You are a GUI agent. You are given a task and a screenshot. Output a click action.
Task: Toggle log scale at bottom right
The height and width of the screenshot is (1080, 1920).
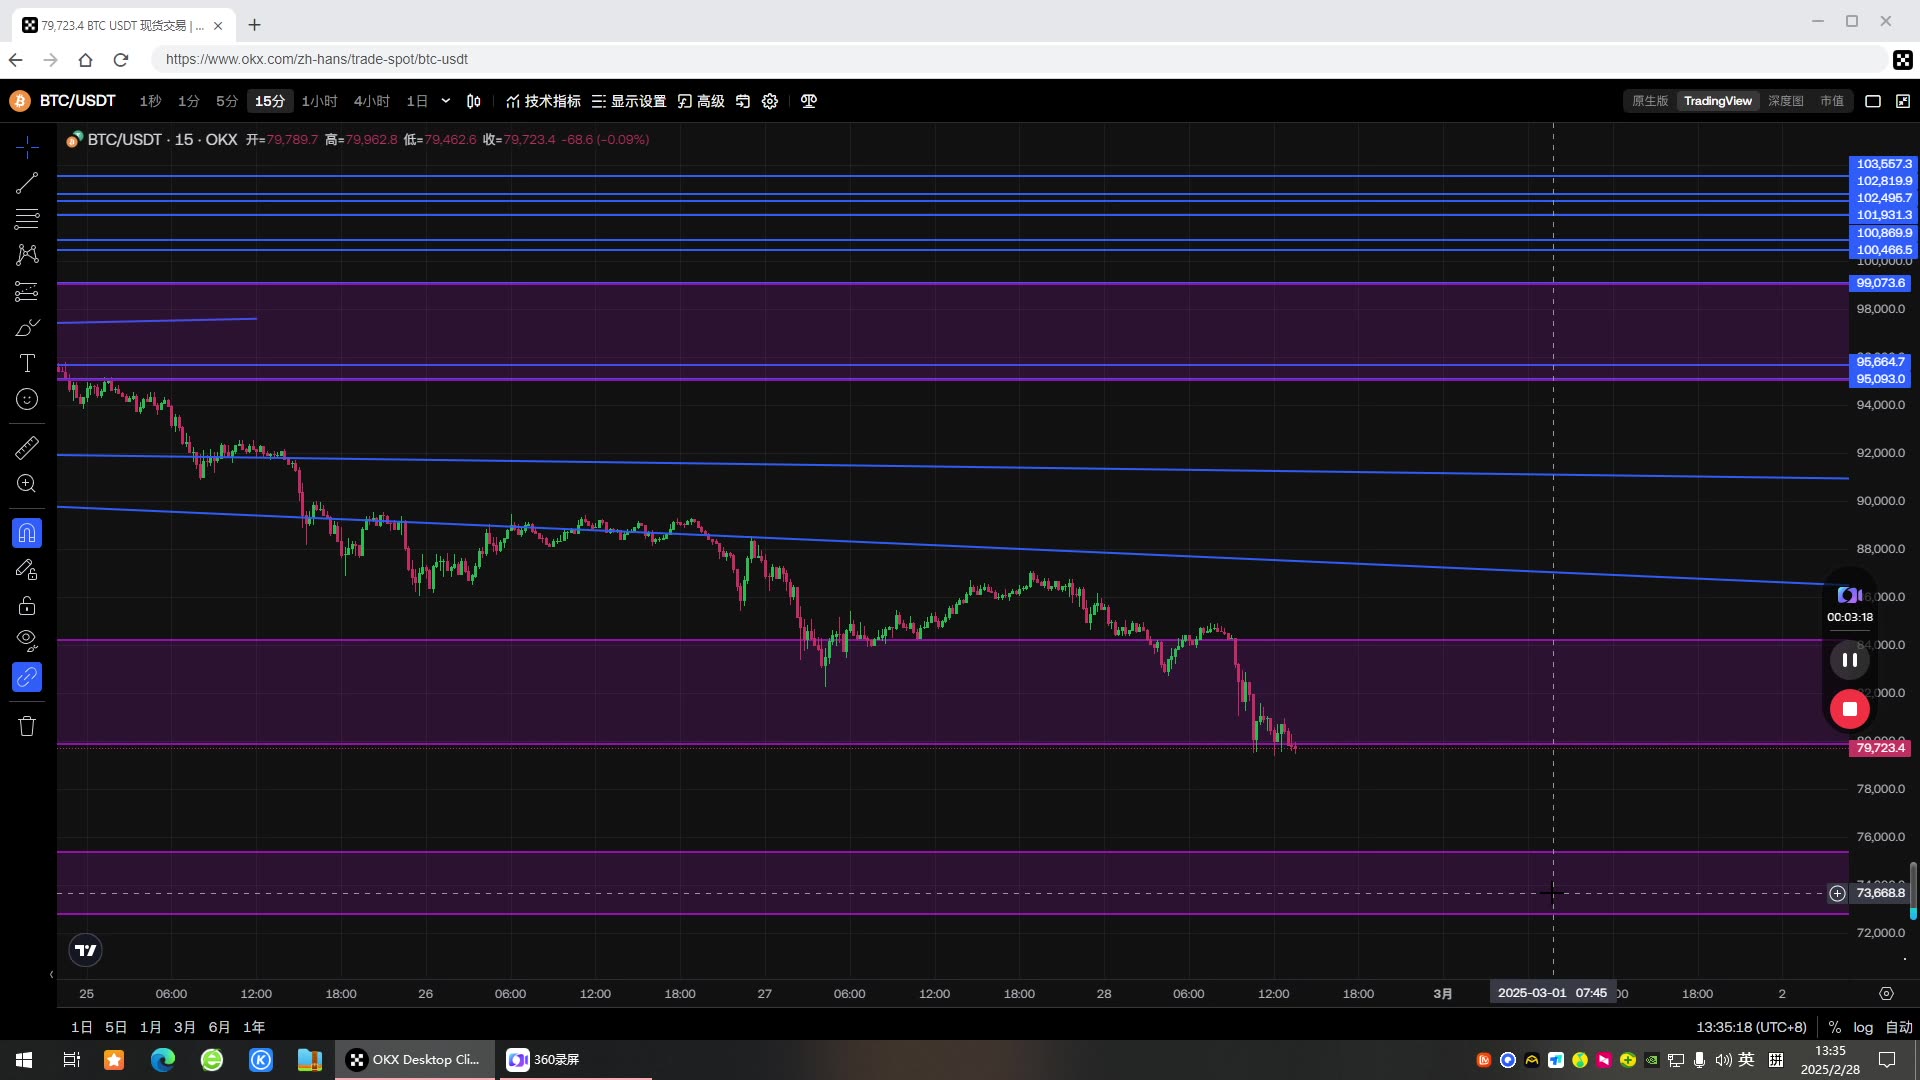[1863, 1027]
